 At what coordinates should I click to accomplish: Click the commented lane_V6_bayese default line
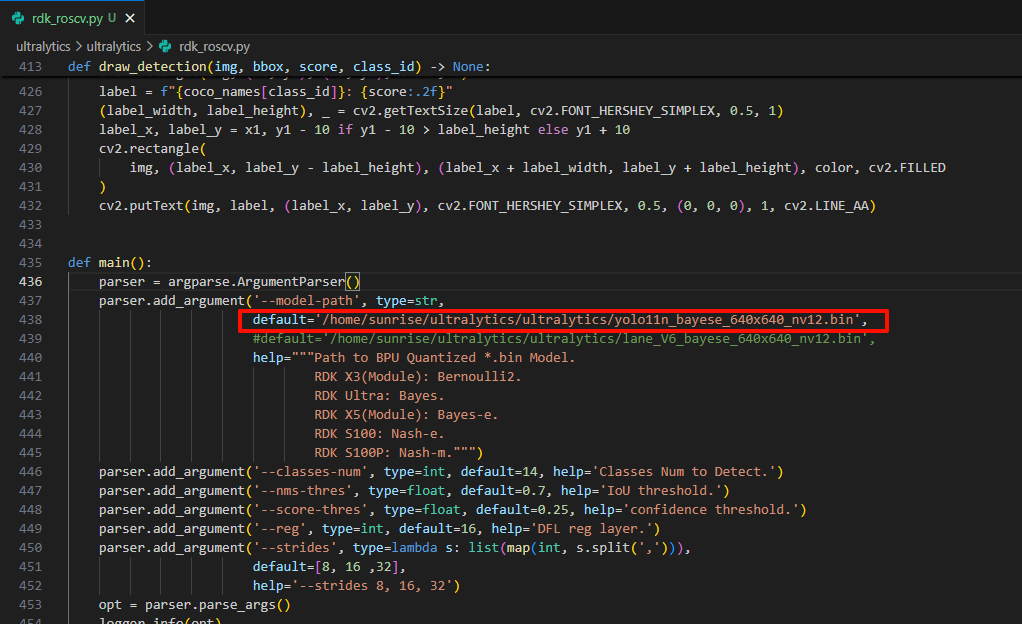[564, 338]
